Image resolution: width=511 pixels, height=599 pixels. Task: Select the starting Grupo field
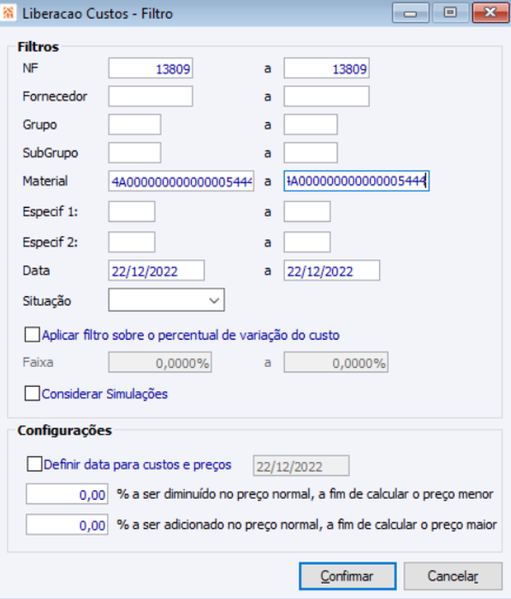[134, 125]
